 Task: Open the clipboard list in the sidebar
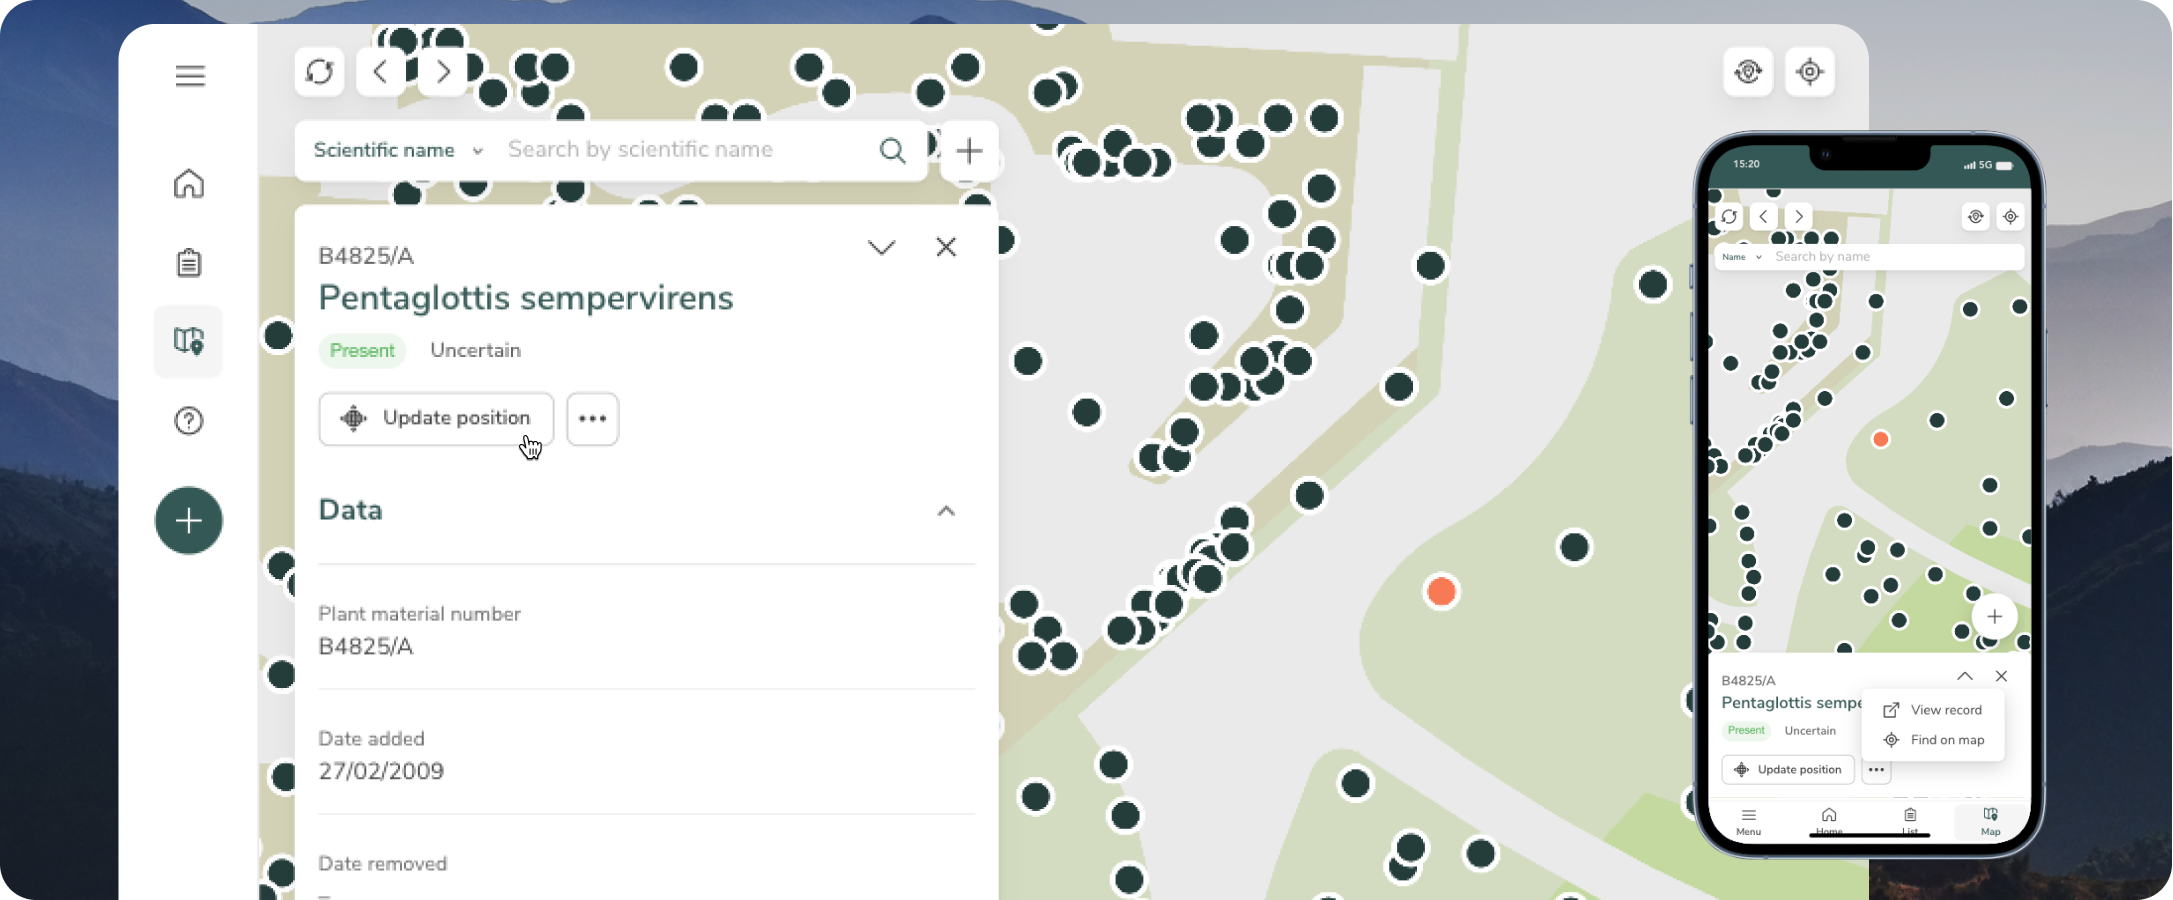[189, 263]
